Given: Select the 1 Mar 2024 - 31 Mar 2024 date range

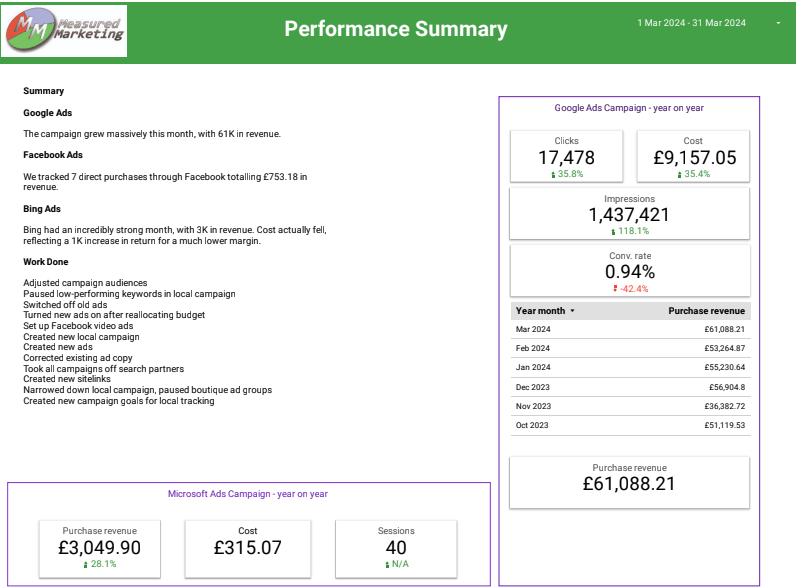Looking at the screenshot, I should (x=691, y=23).
